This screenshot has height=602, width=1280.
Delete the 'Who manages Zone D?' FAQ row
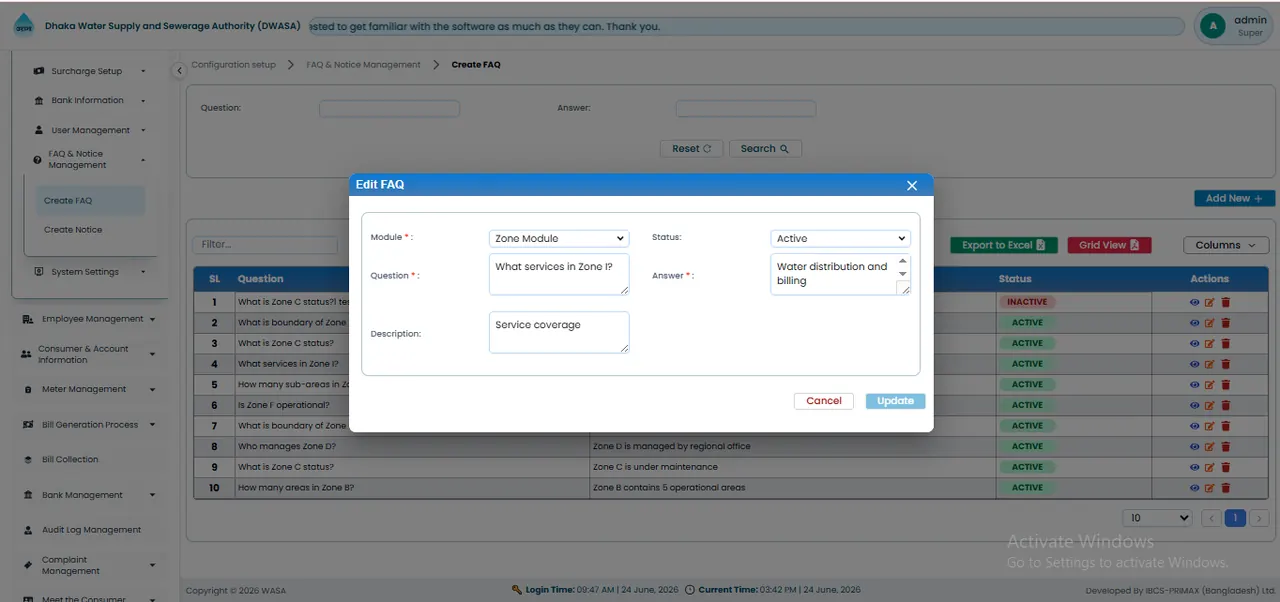(1226, 446)
